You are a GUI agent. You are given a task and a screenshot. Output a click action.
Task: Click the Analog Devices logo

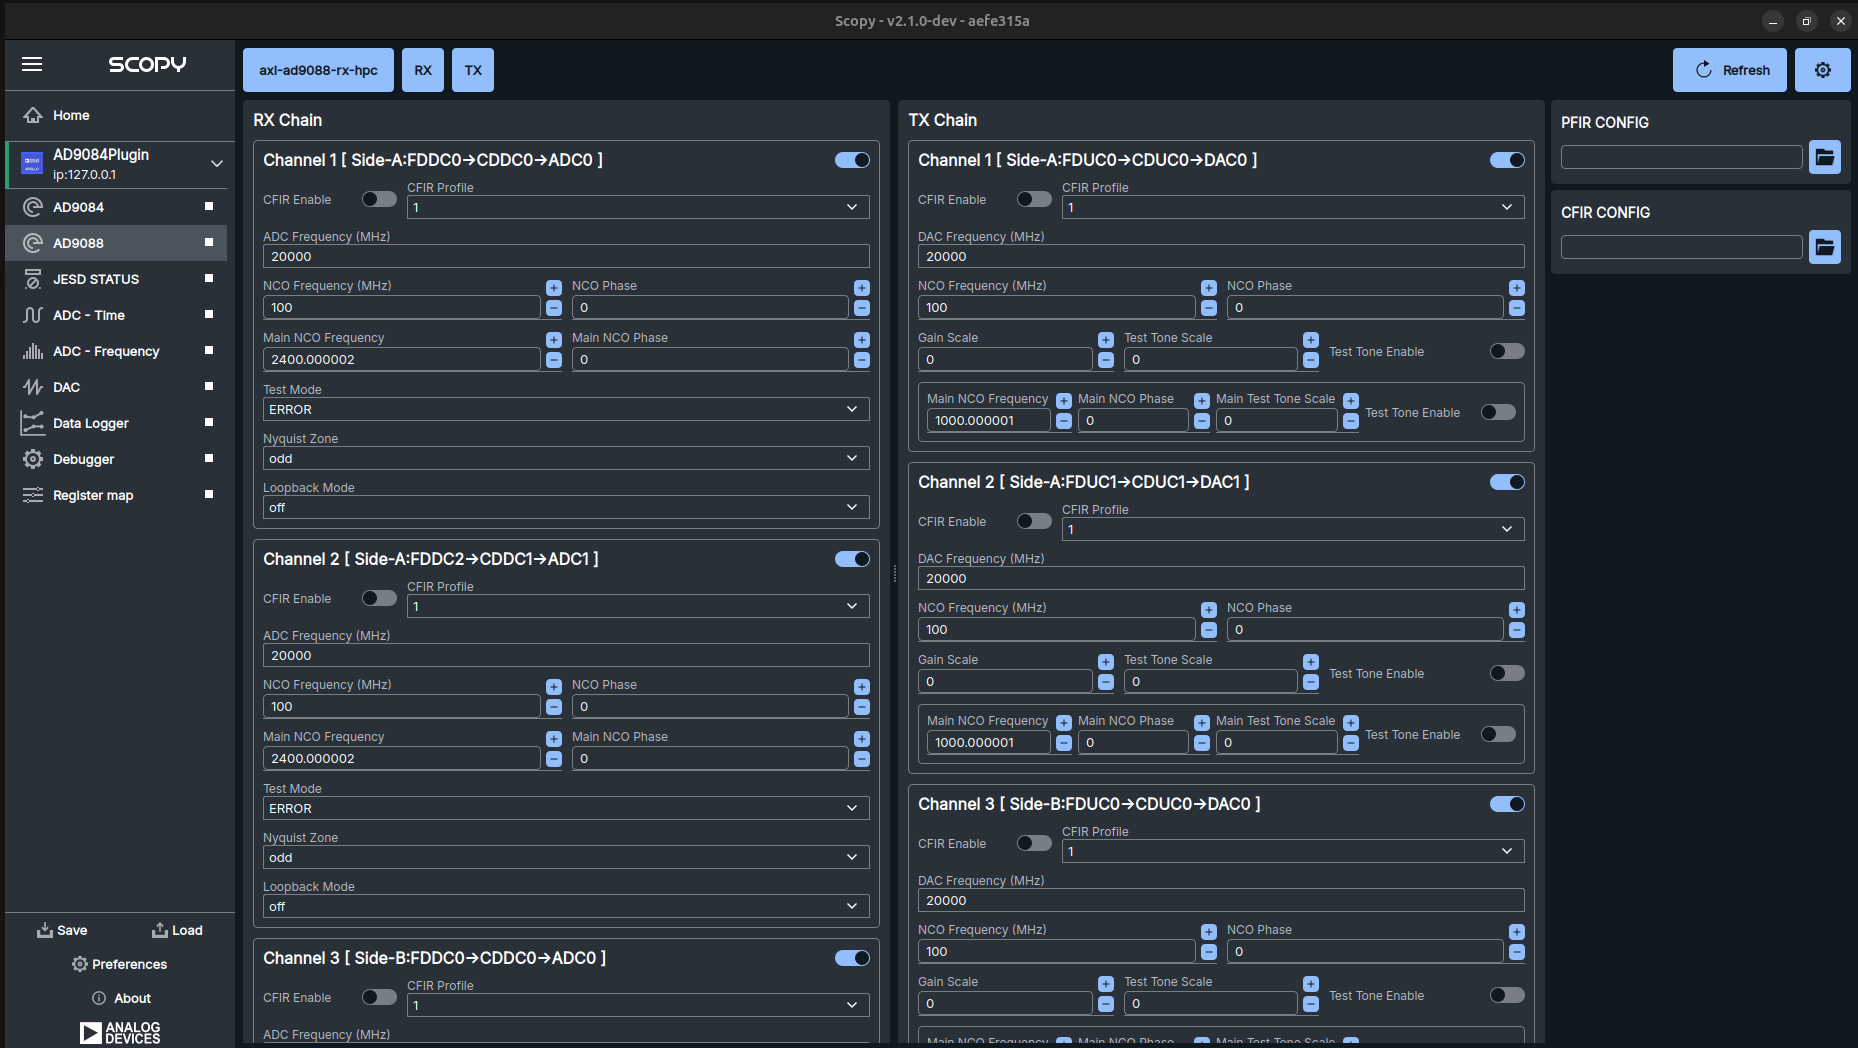[x=120, y=1032]
